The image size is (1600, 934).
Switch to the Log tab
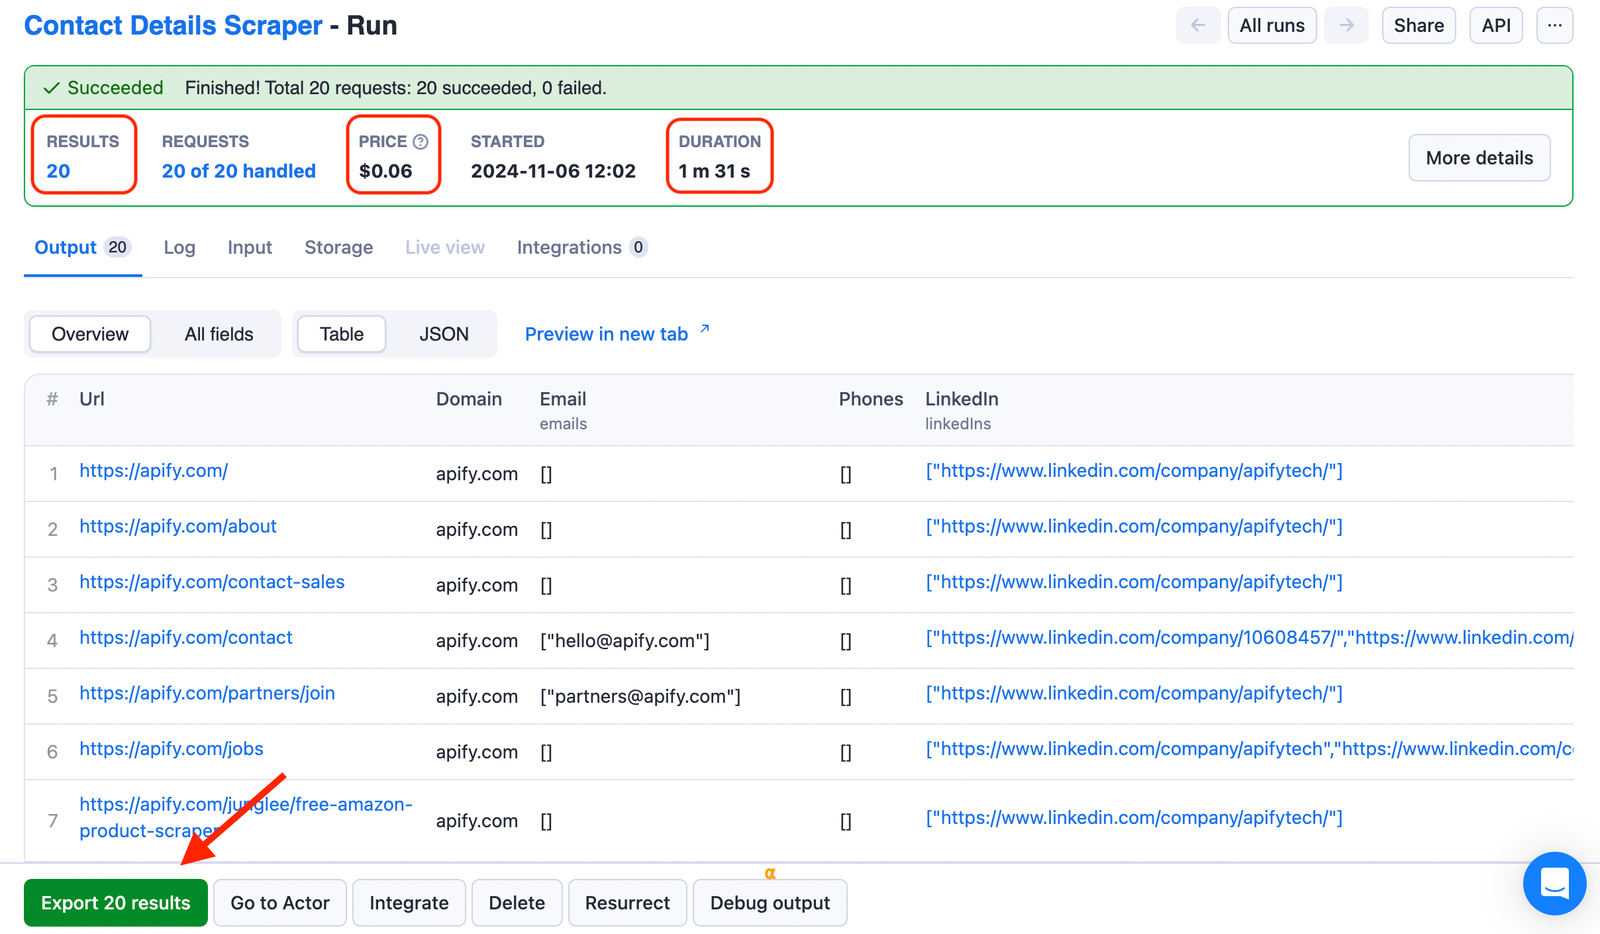(x=179, y=246)
